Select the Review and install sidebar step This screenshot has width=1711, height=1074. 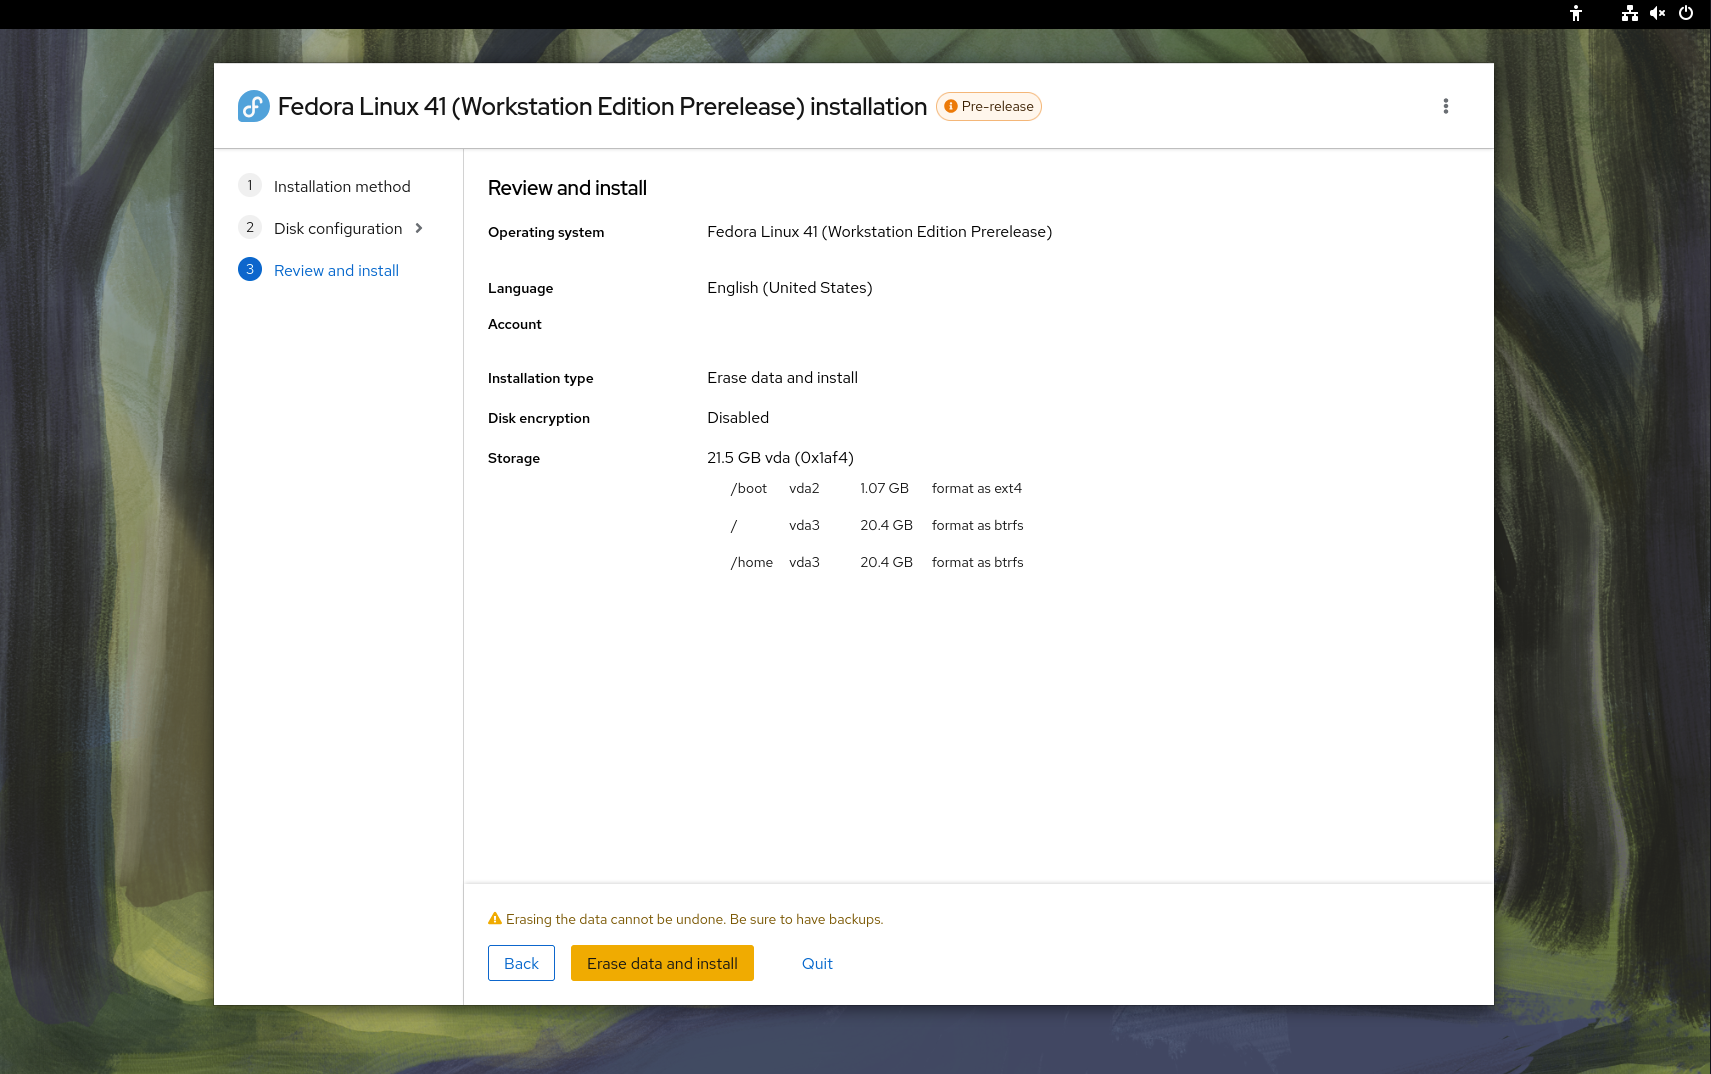[x=336, y=271]
